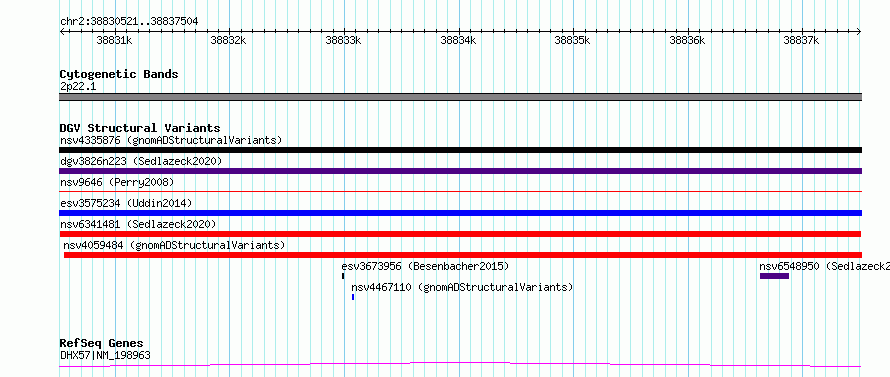890x377 pixels.
Task: Click the short purple nsv6548950 bar
Action: coord(774,276)
